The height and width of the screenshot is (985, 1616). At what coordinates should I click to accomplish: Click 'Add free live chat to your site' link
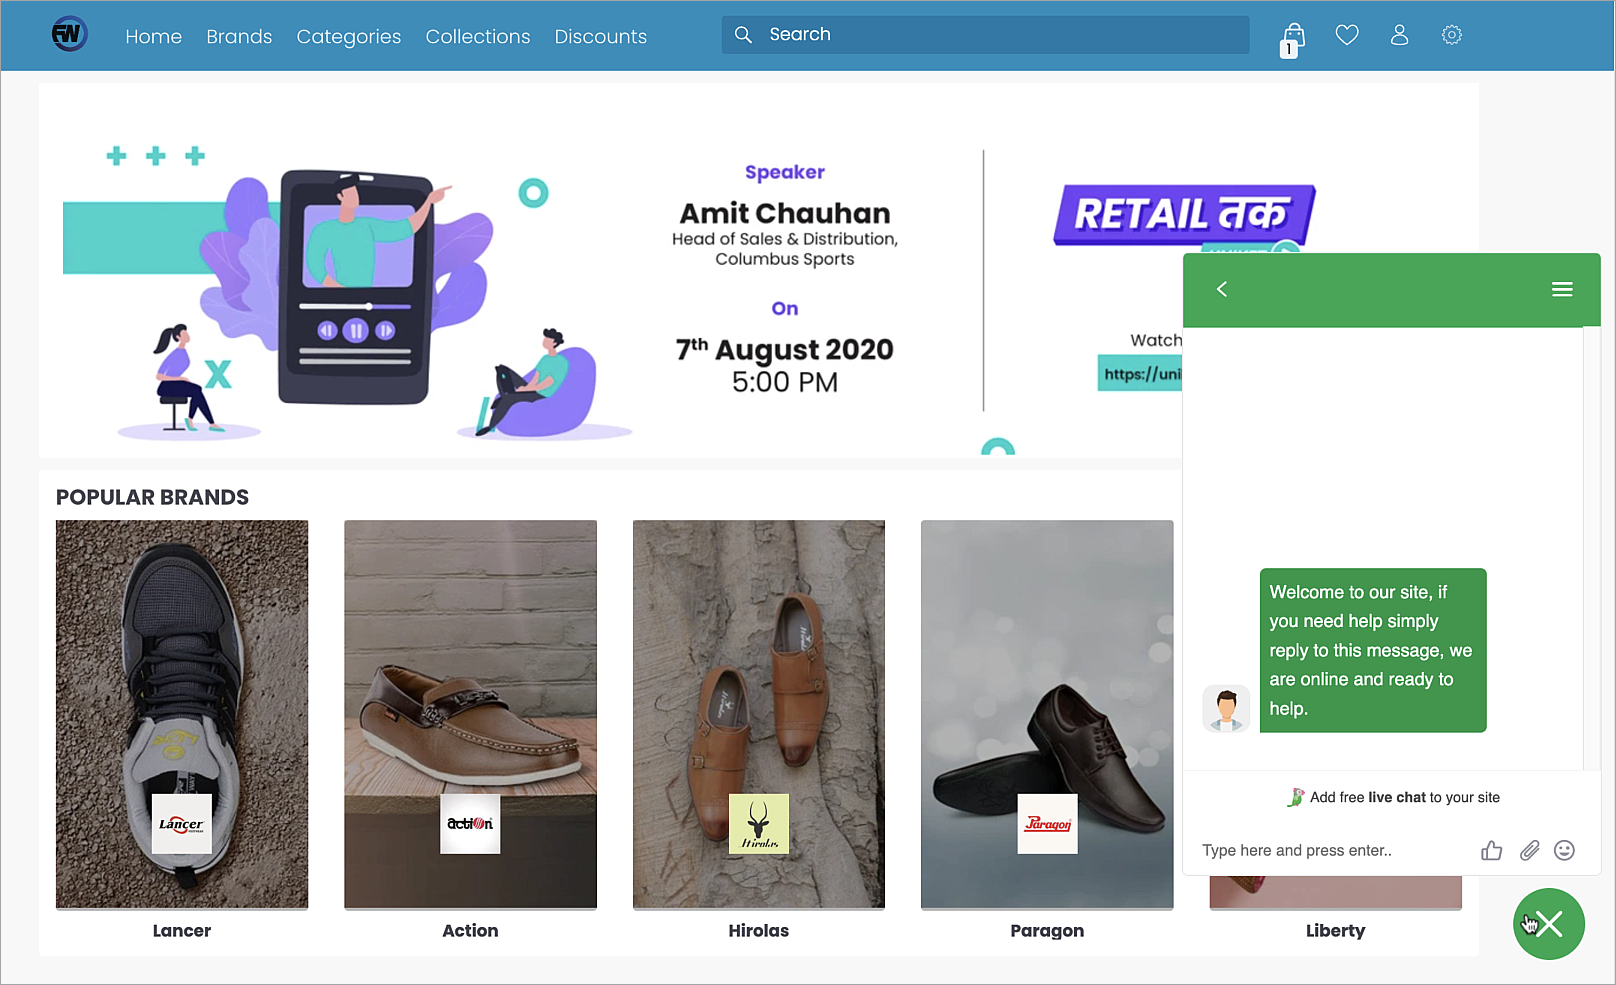click(1394, 797)
